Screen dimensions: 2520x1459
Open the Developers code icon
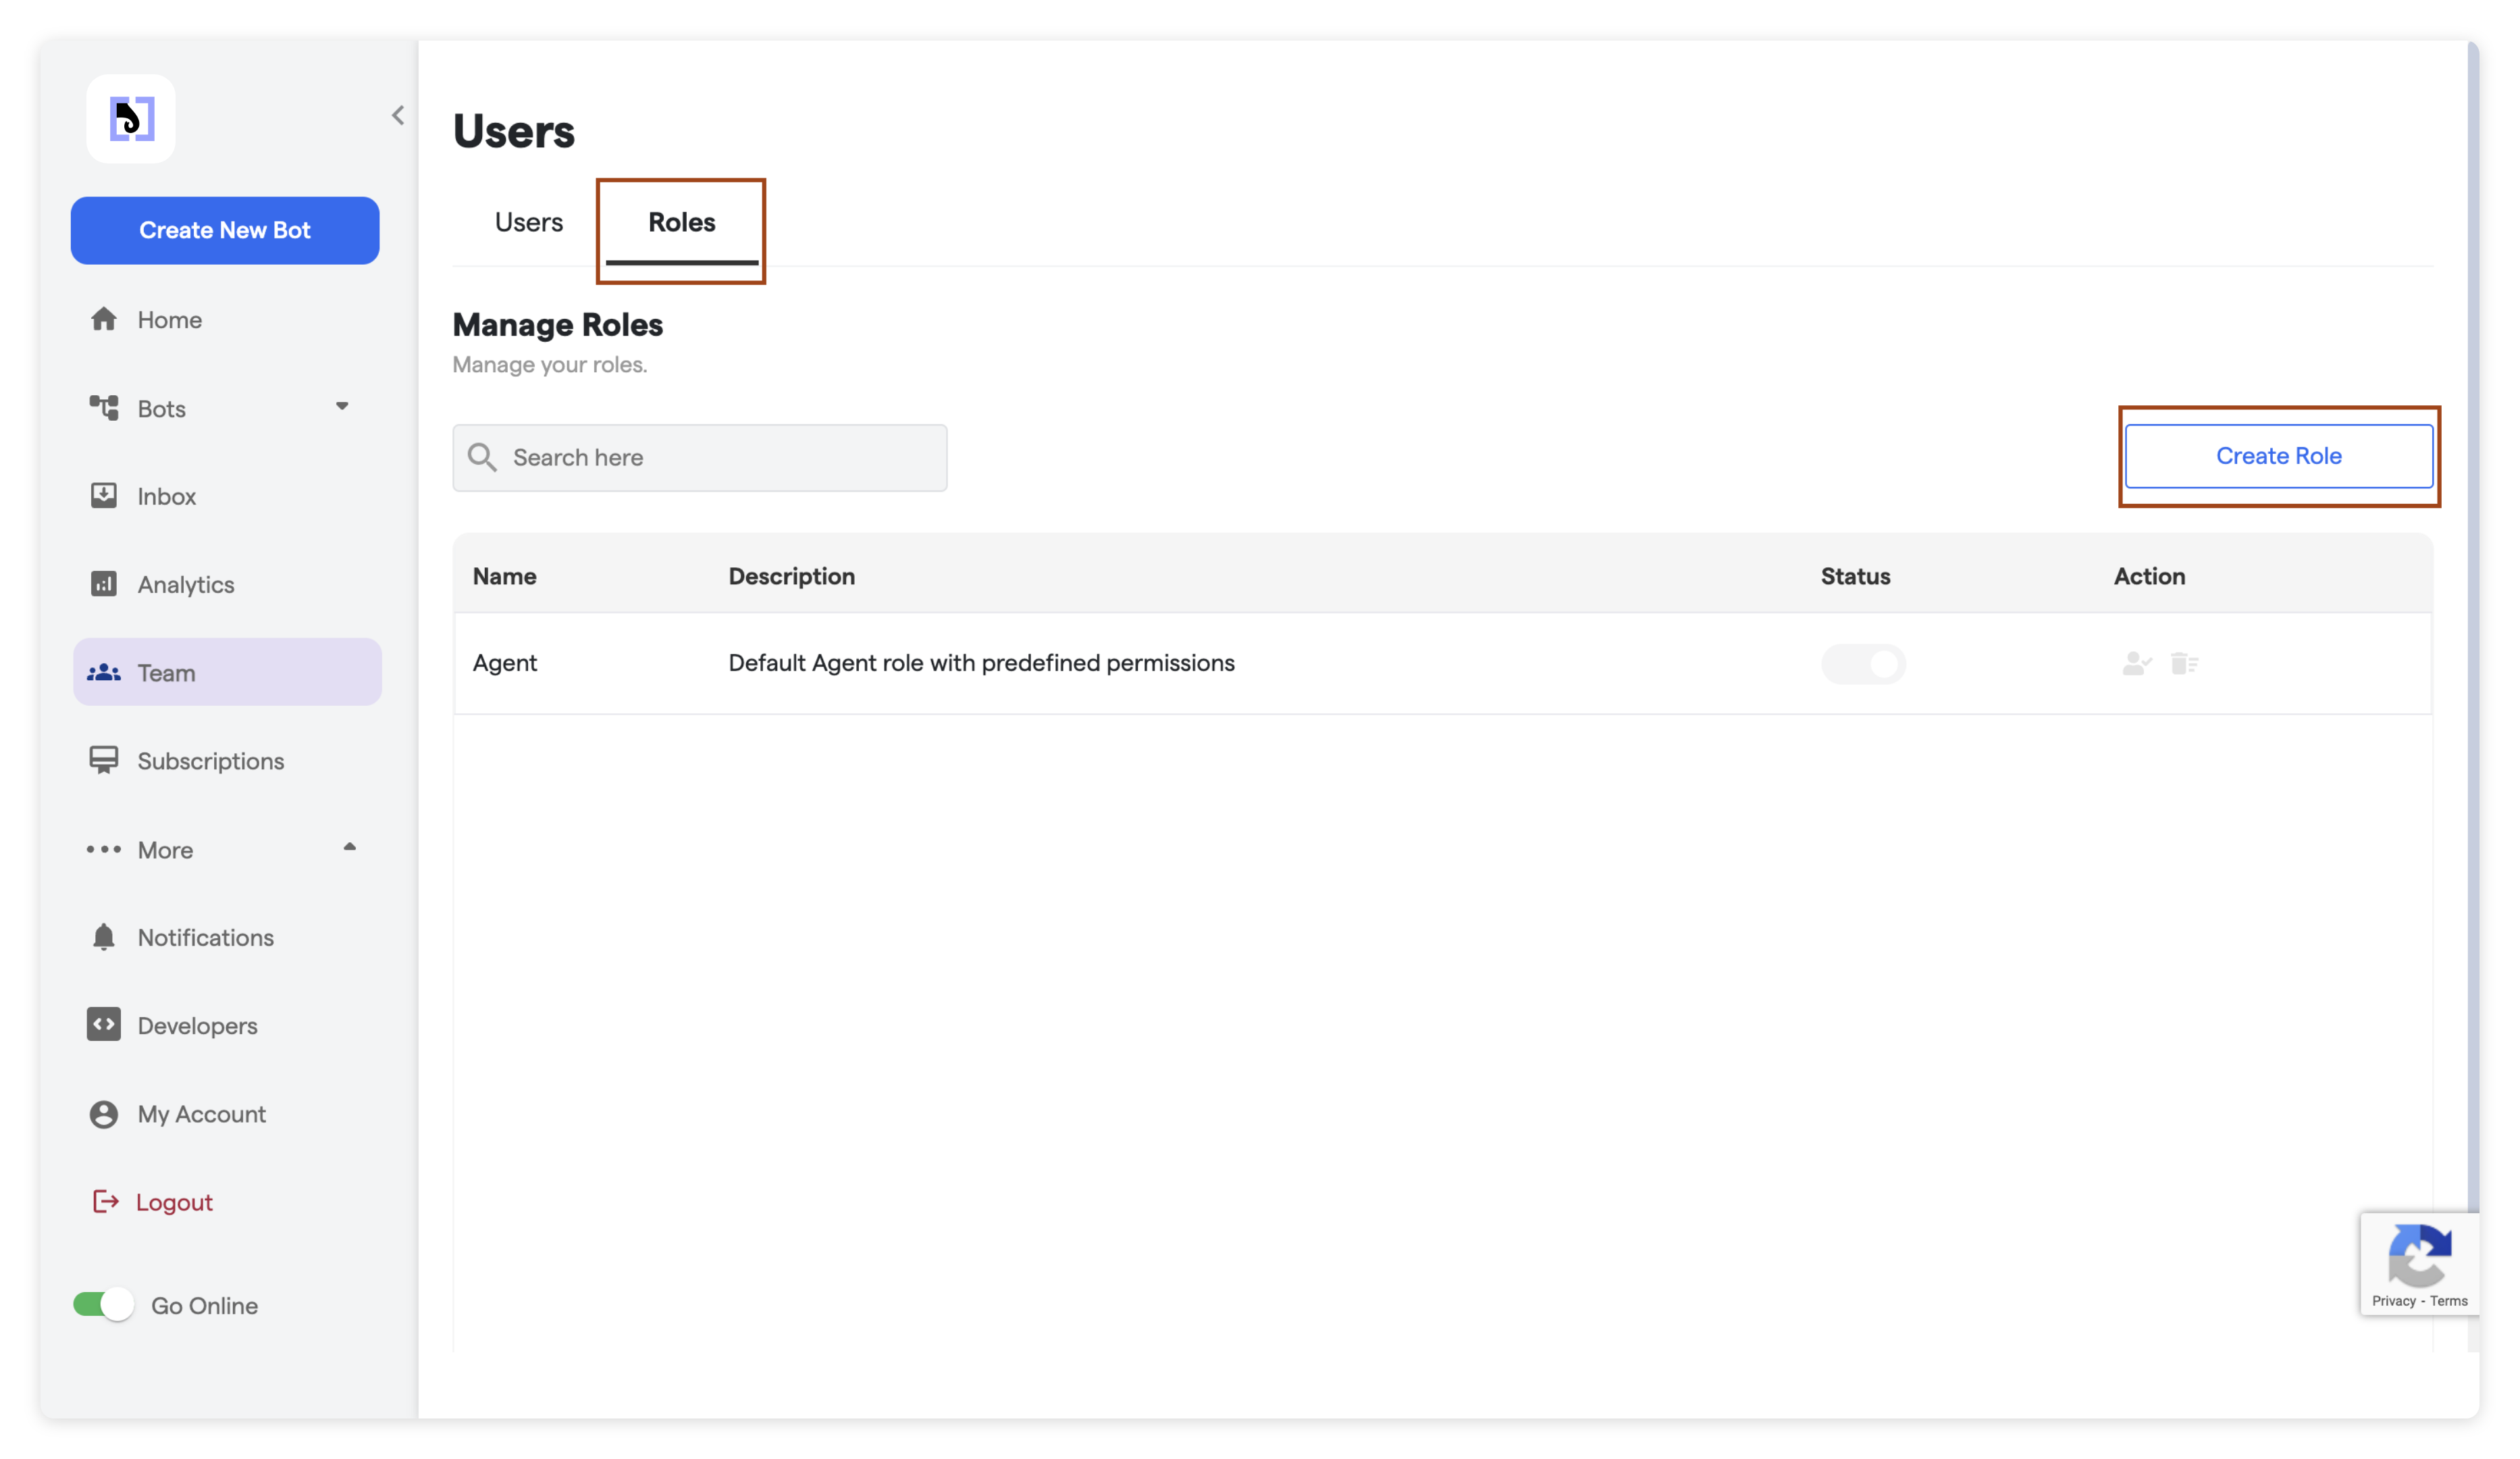(x=104, y=1025)
